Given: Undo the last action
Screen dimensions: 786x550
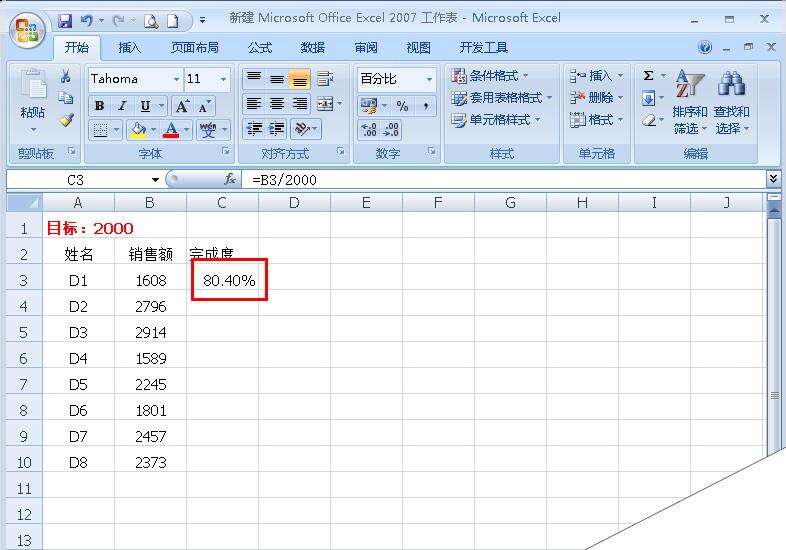Looking at the screenshot, I should click(x=86, y=21).
